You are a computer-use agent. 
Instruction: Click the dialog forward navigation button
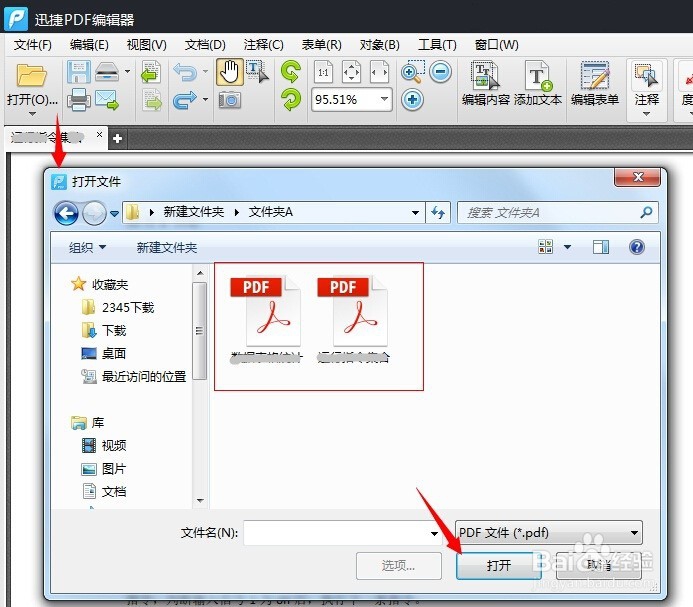(x=94, y=214)
